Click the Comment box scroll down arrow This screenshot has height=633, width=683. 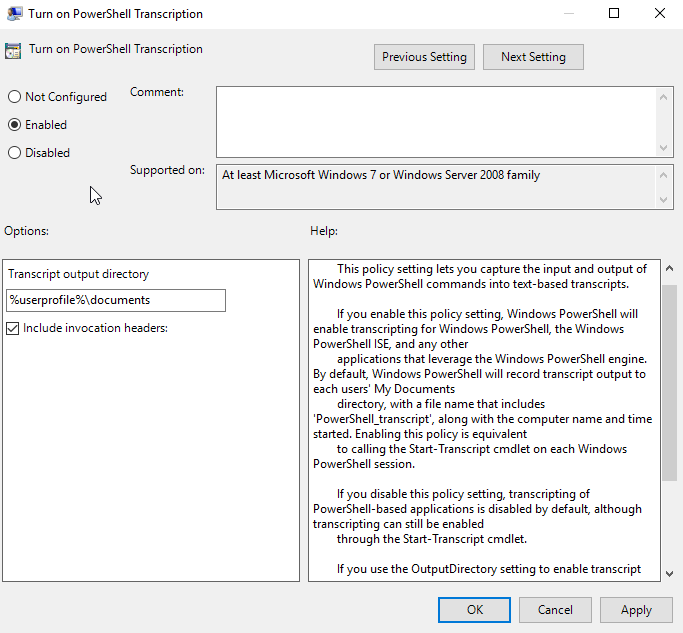(x=663, y=148)
